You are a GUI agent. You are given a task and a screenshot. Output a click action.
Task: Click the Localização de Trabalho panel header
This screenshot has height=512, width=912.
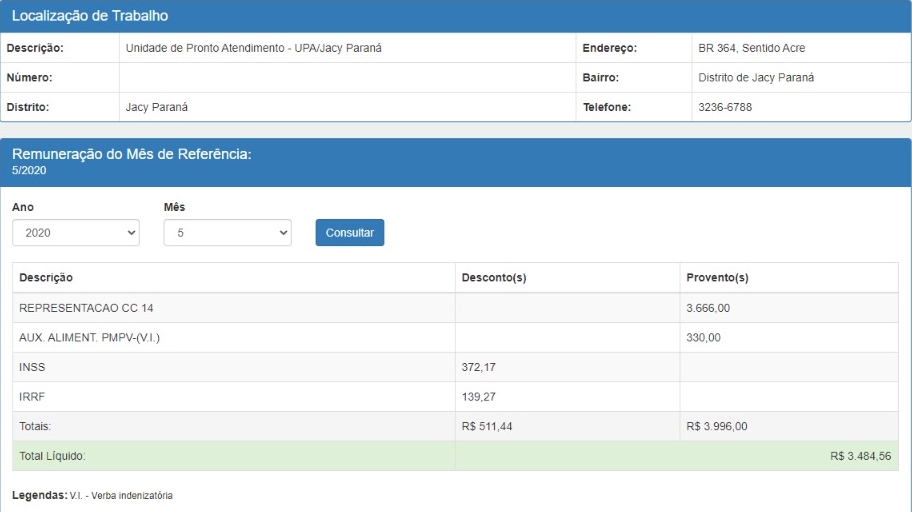(90, 16)
